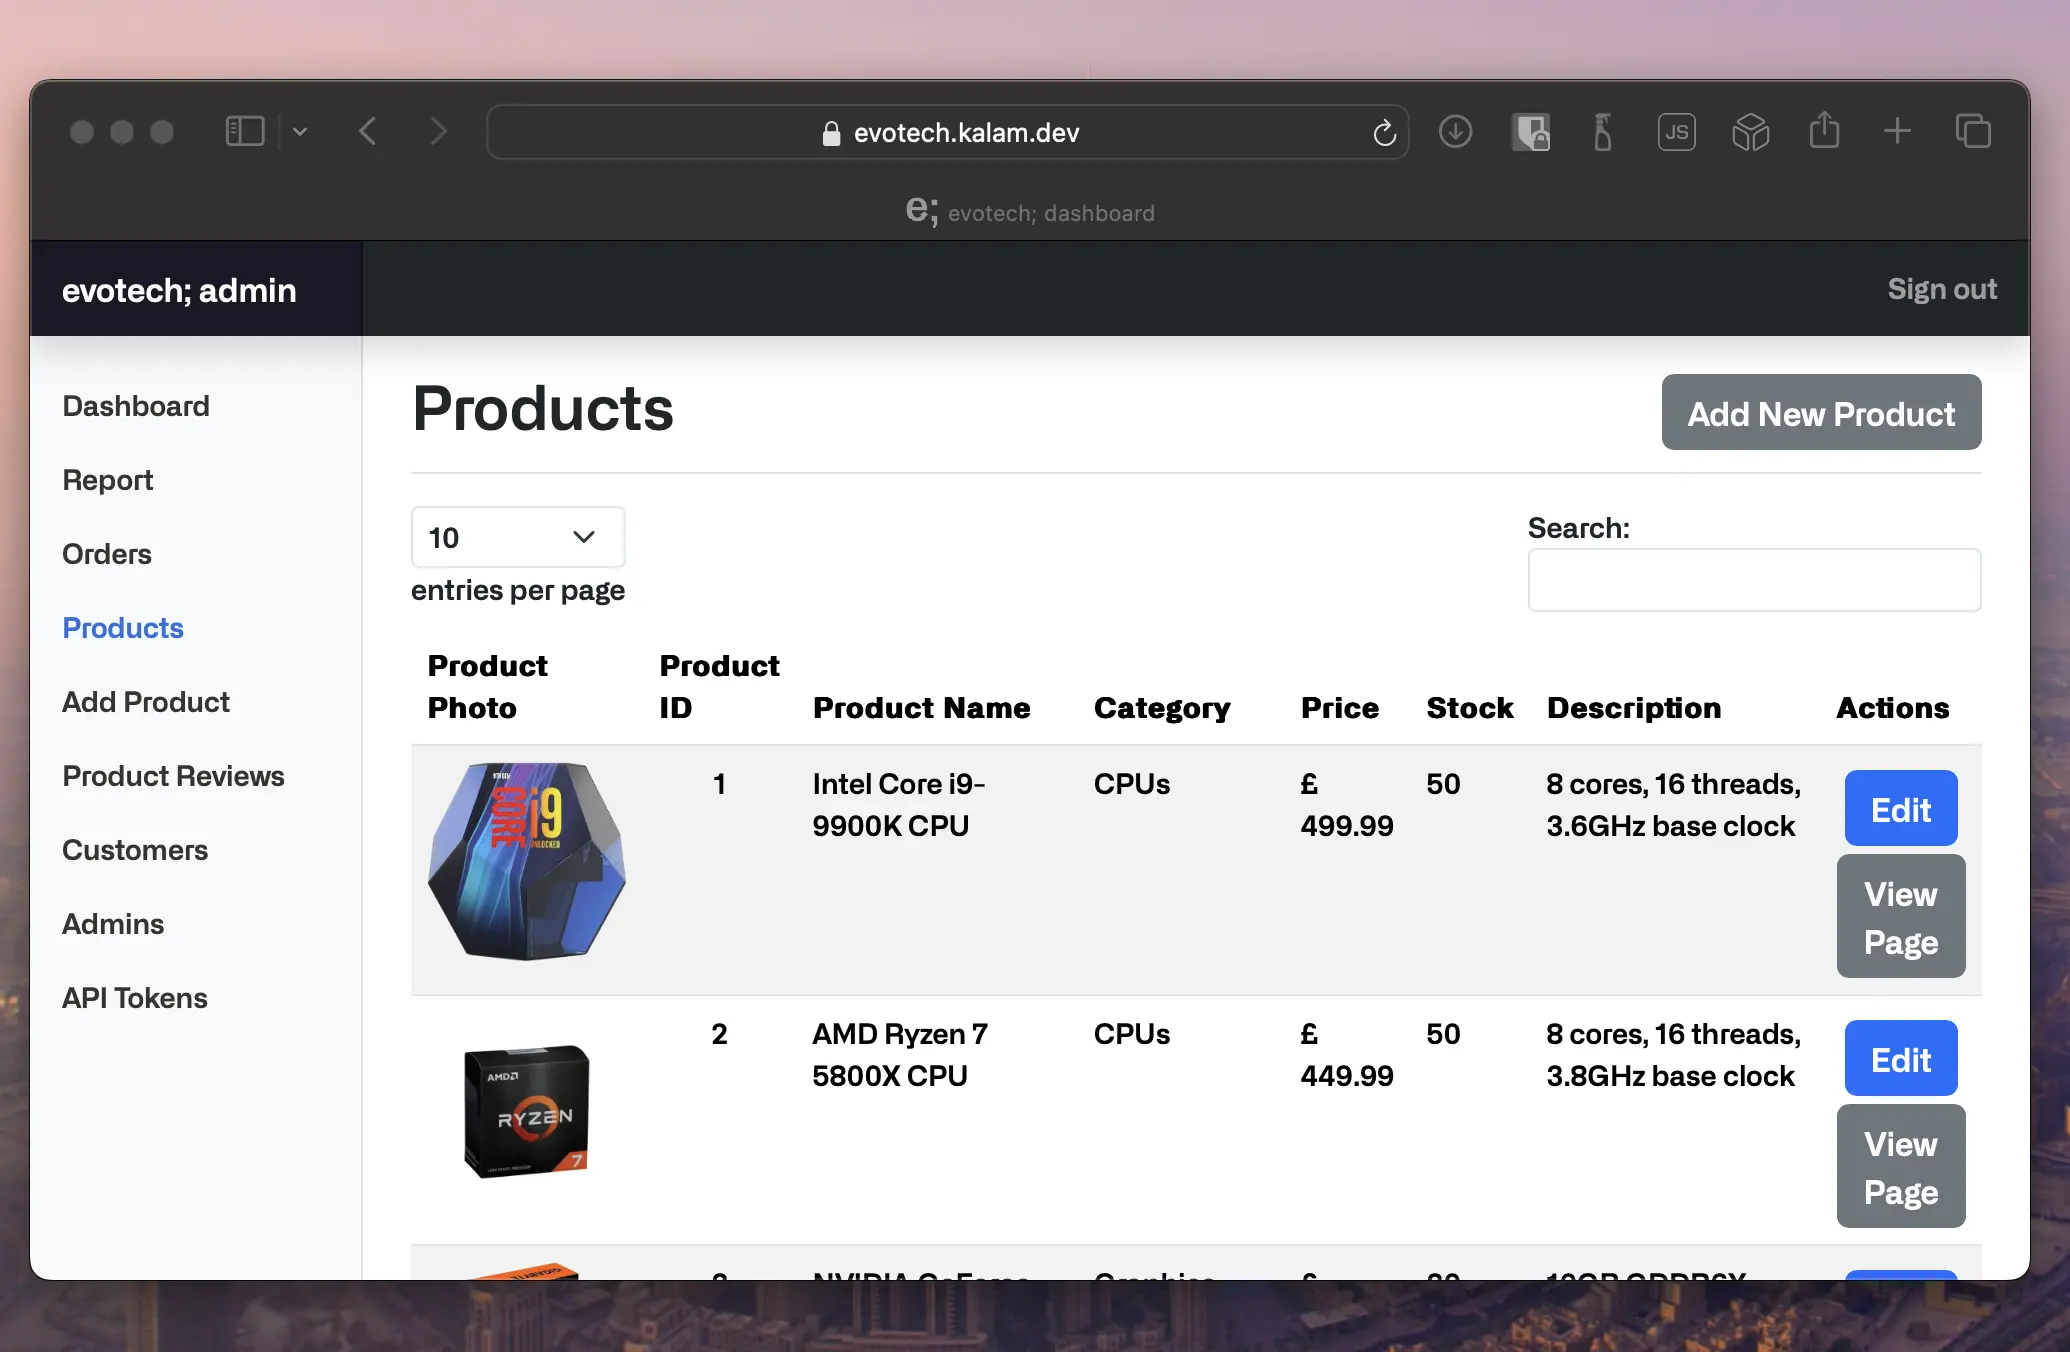Click the Products page heading
The width and height of the screenshot is (2070, 1352).
[543, 409]
